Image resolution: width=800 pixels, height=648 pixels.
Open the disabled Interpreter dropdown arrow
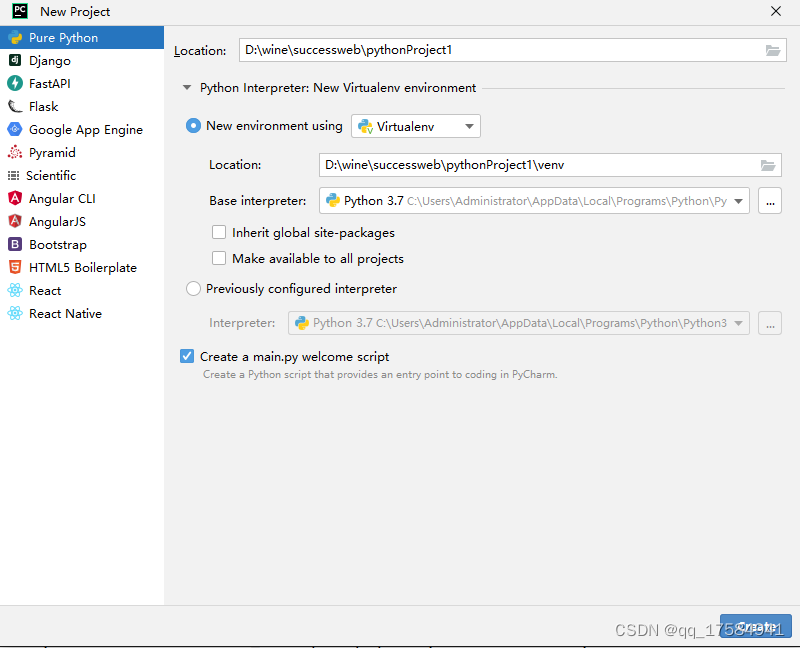pyautogui.click(x=738, y=323)
